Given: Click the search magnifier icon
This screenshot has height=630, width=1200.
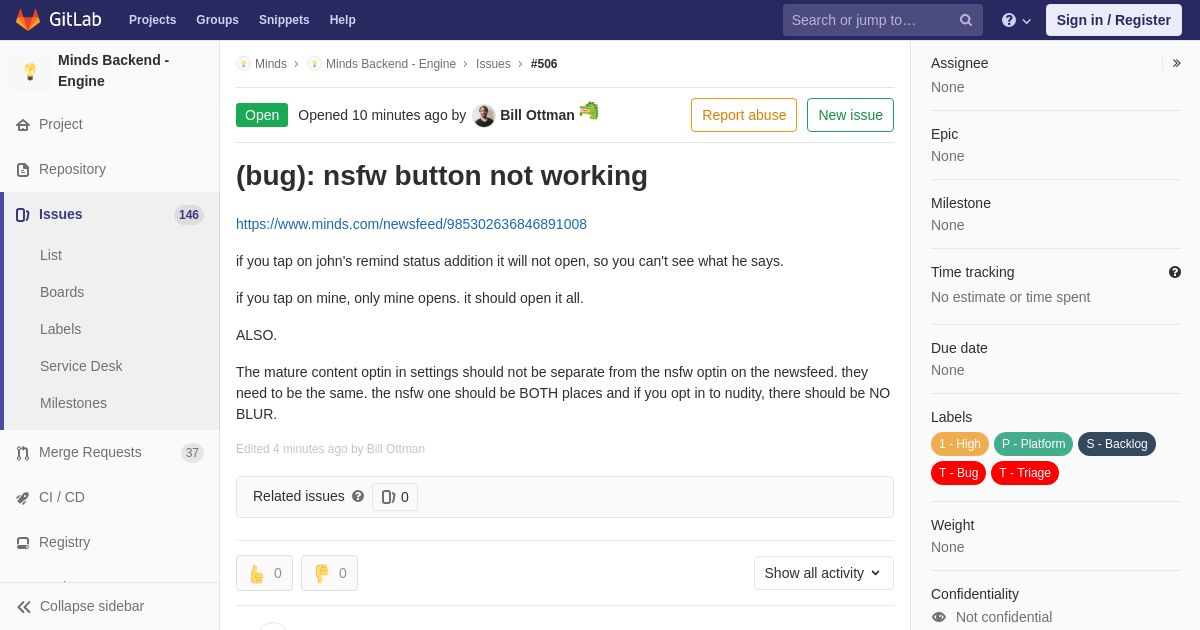Looking at the screenshot, I should click(966, 20).
